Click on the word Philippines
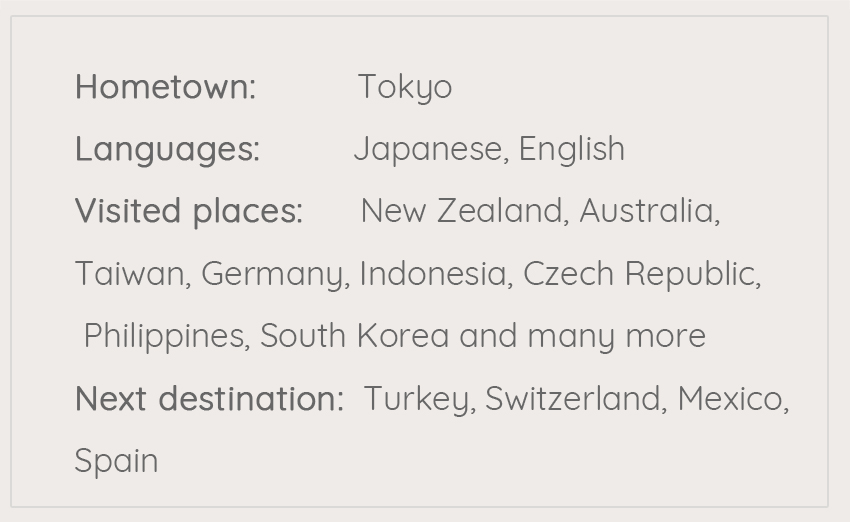 [x=163, y=336]
